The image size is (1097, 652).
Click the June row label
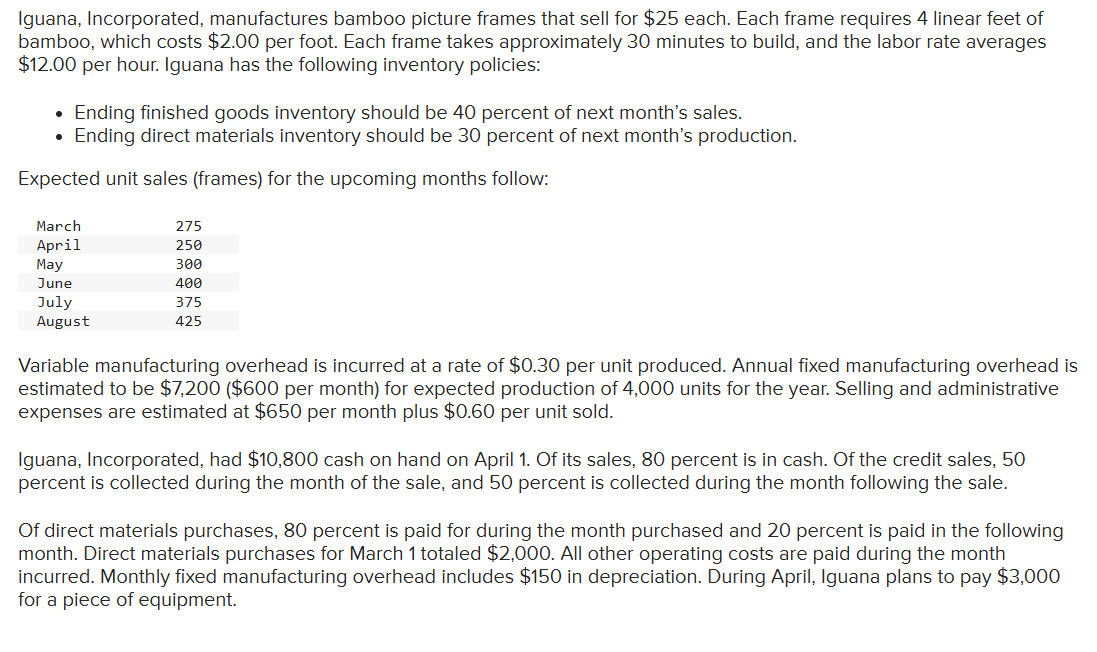click(55, 283)
